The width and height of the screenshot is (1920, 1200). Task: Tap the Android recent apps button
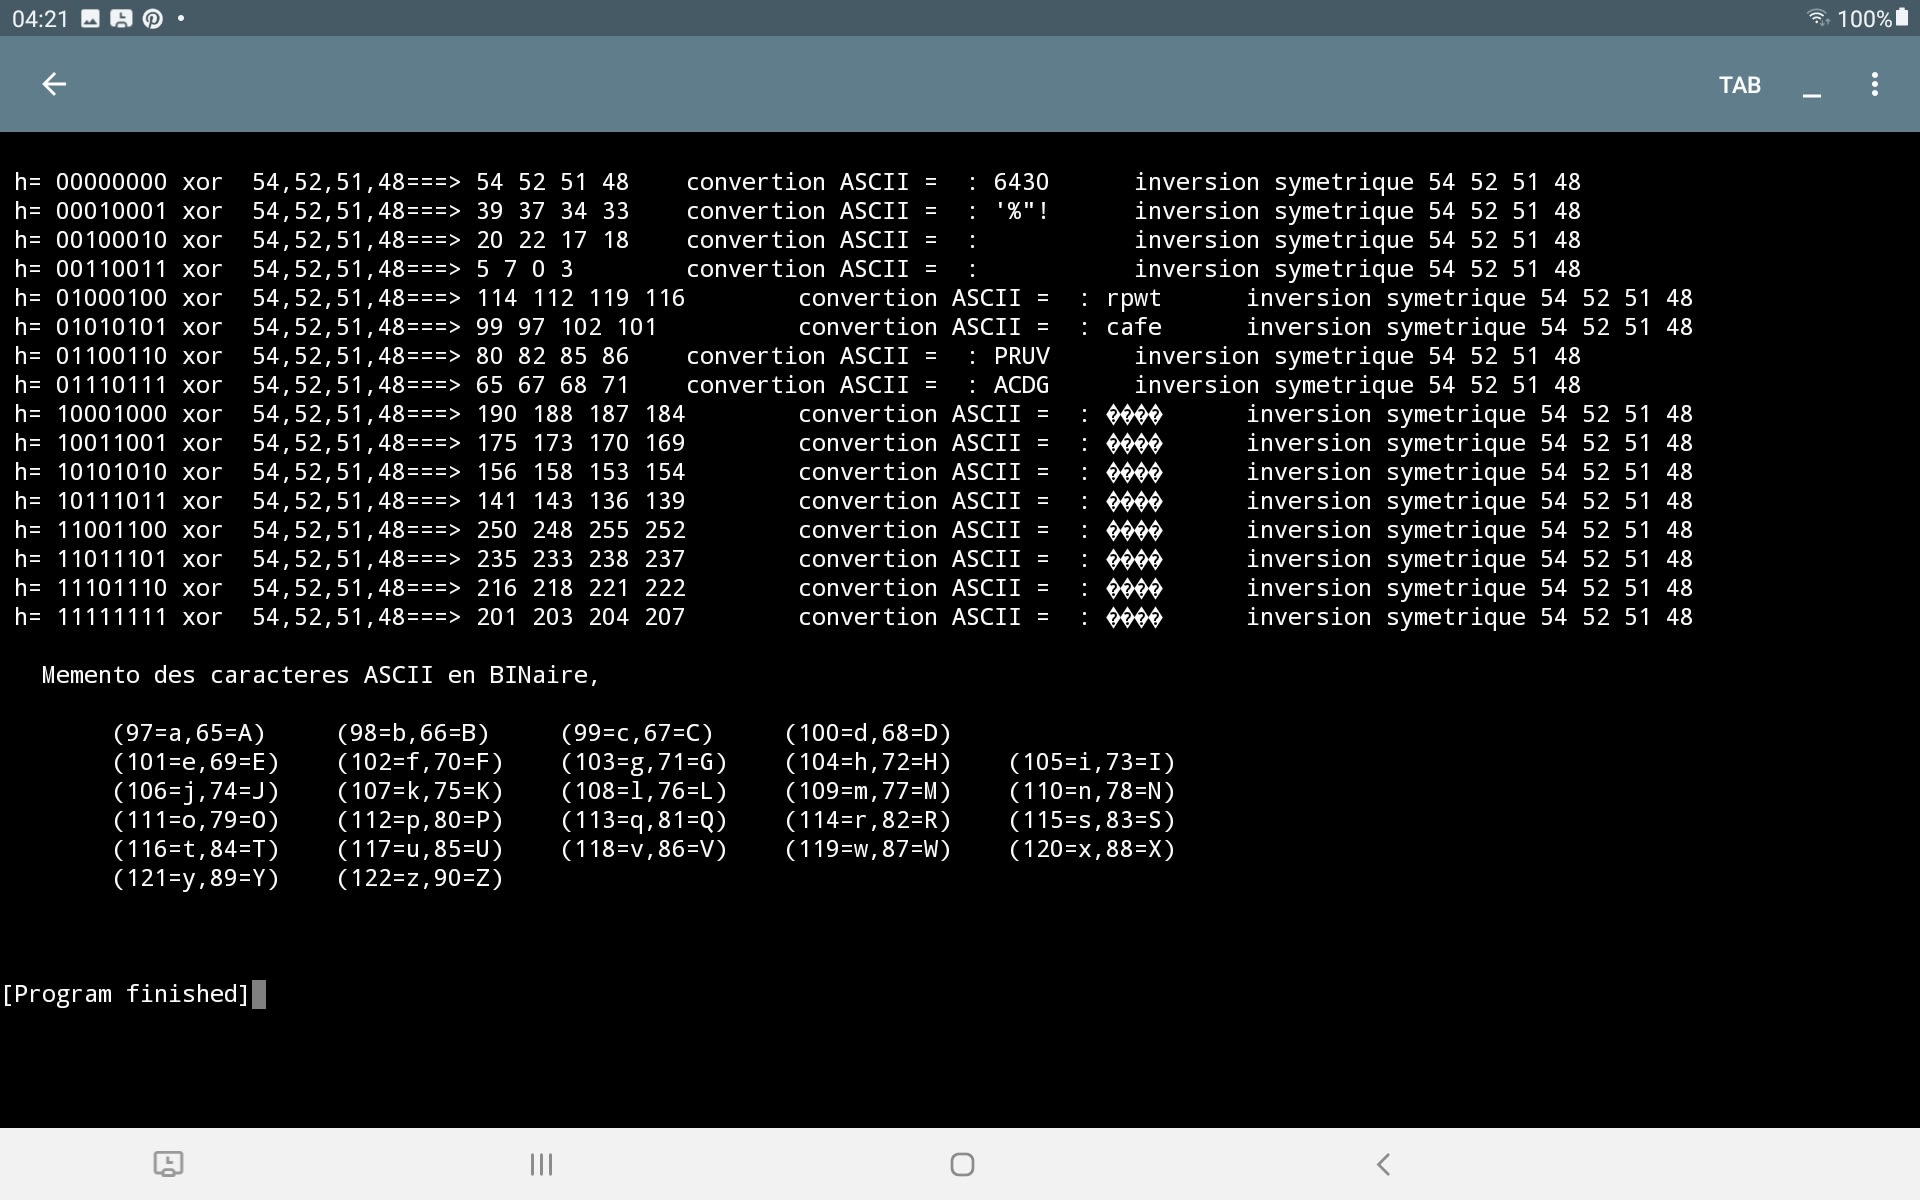tap(541, 1164)
